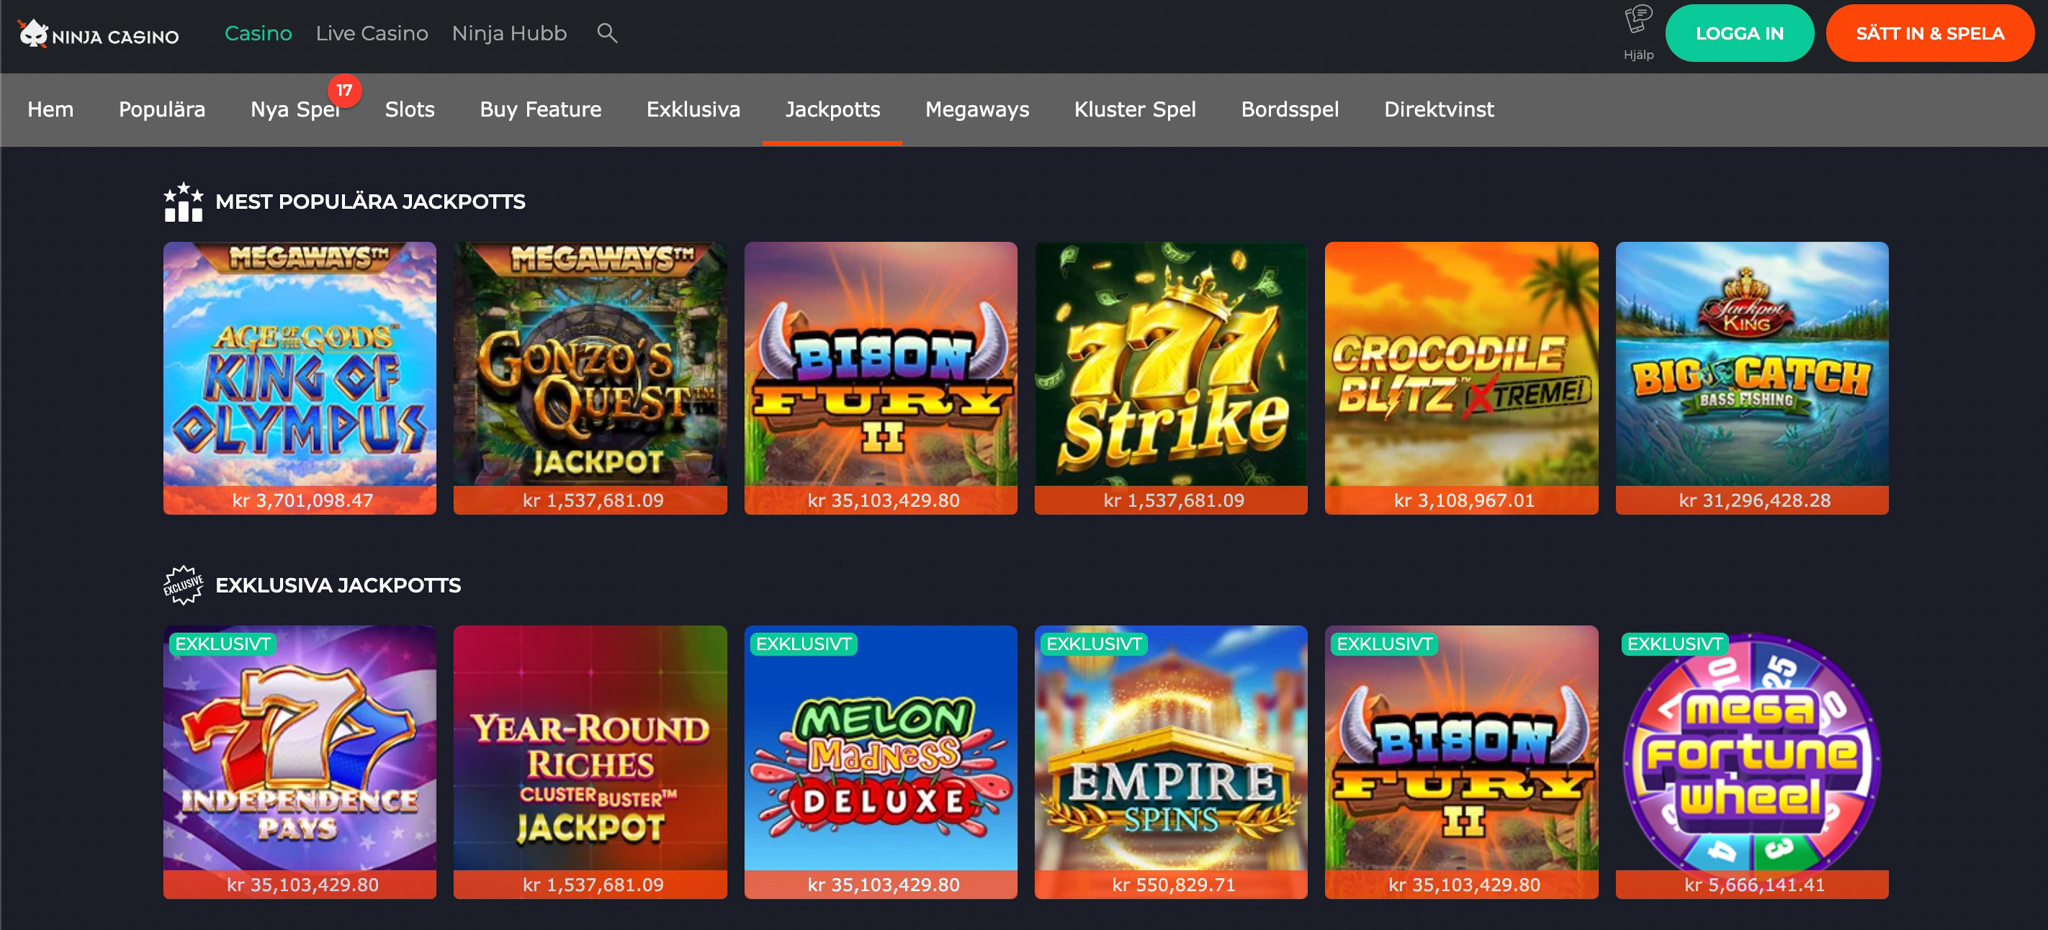Open the Populära tab

[x=162, y=109]
